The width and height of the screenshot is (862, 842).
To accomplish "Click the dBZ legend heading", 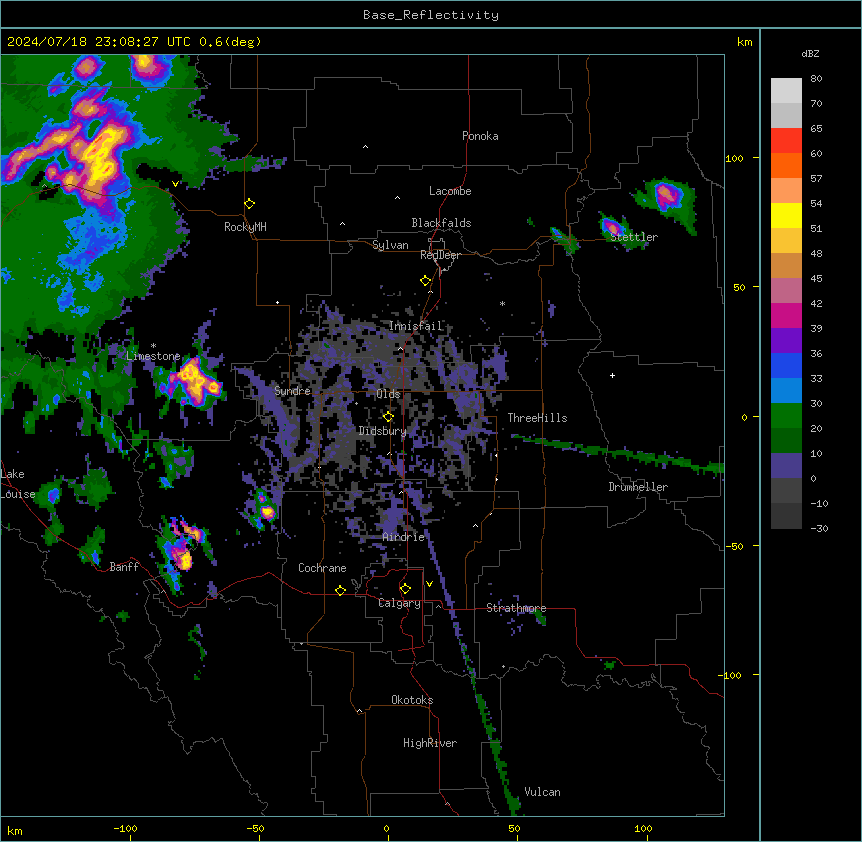I will tap(810, 53).
